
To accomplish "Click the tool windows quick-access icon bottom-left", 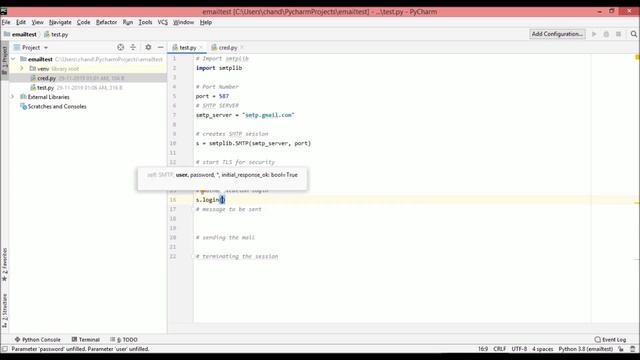I will point(4,349).
